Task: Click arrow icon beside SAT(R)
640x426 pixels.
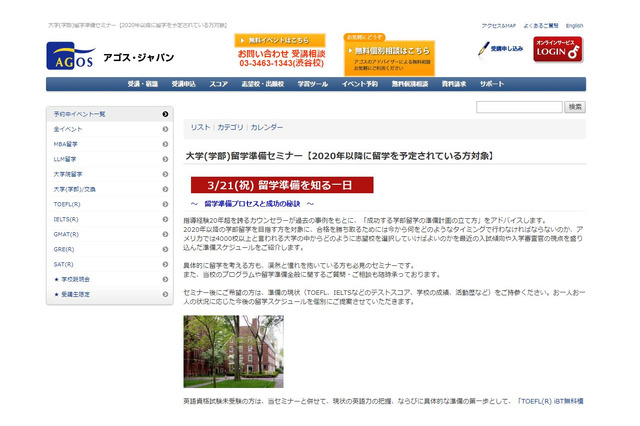Action: 165,264
